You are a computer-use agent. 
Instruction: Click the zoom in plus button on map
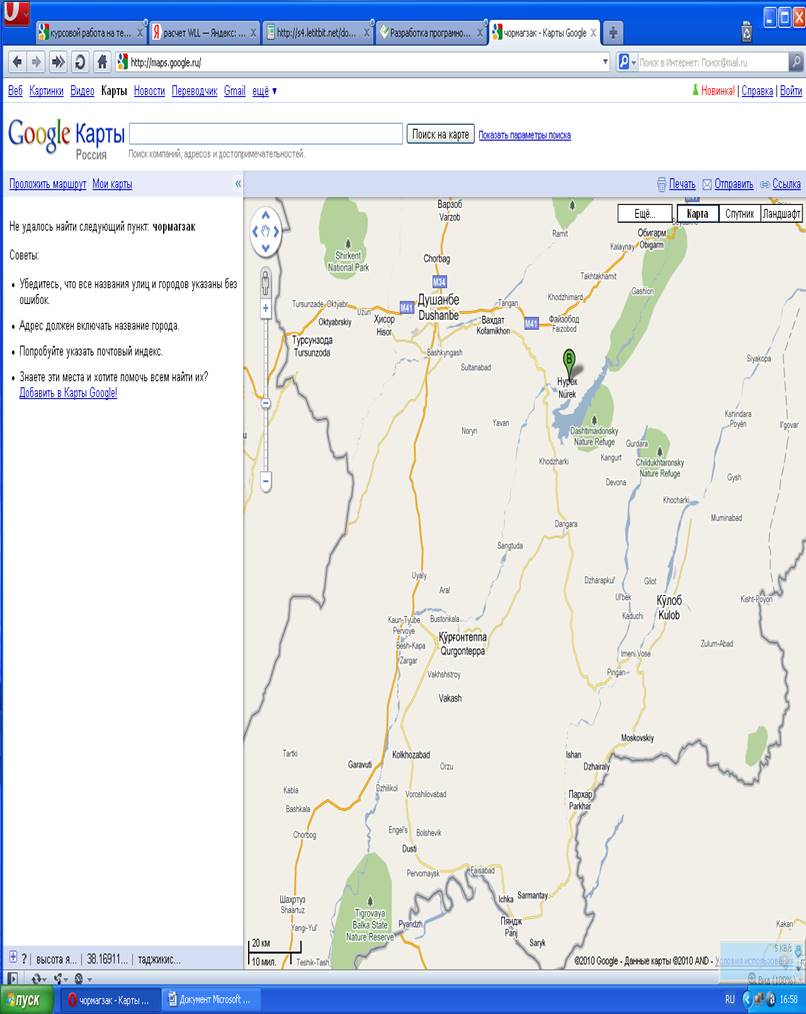pyautogui.click(x=266, y=308)
